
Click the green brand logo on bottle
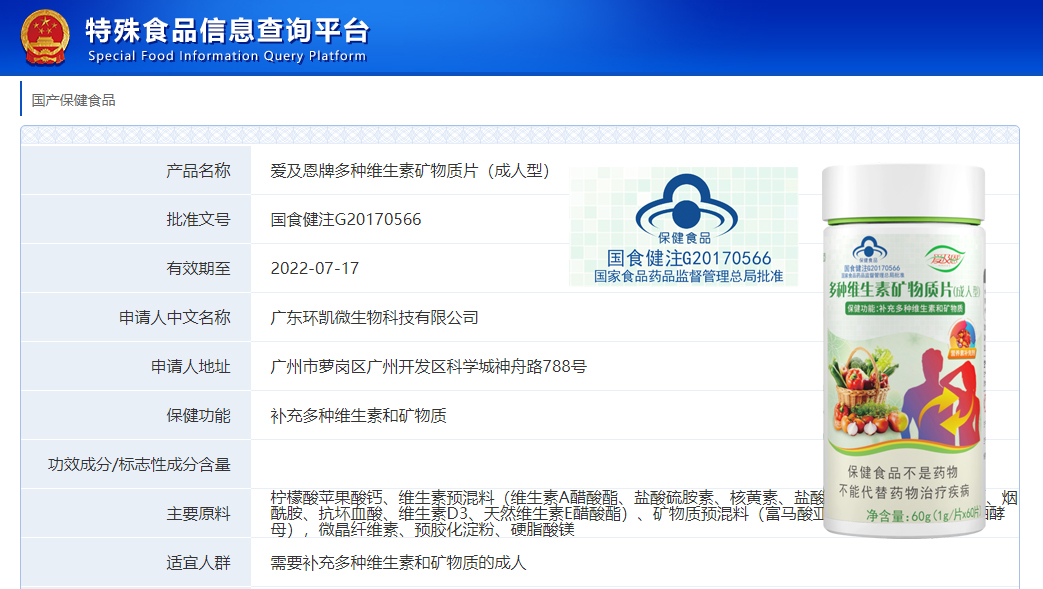[x=946, y=256]
